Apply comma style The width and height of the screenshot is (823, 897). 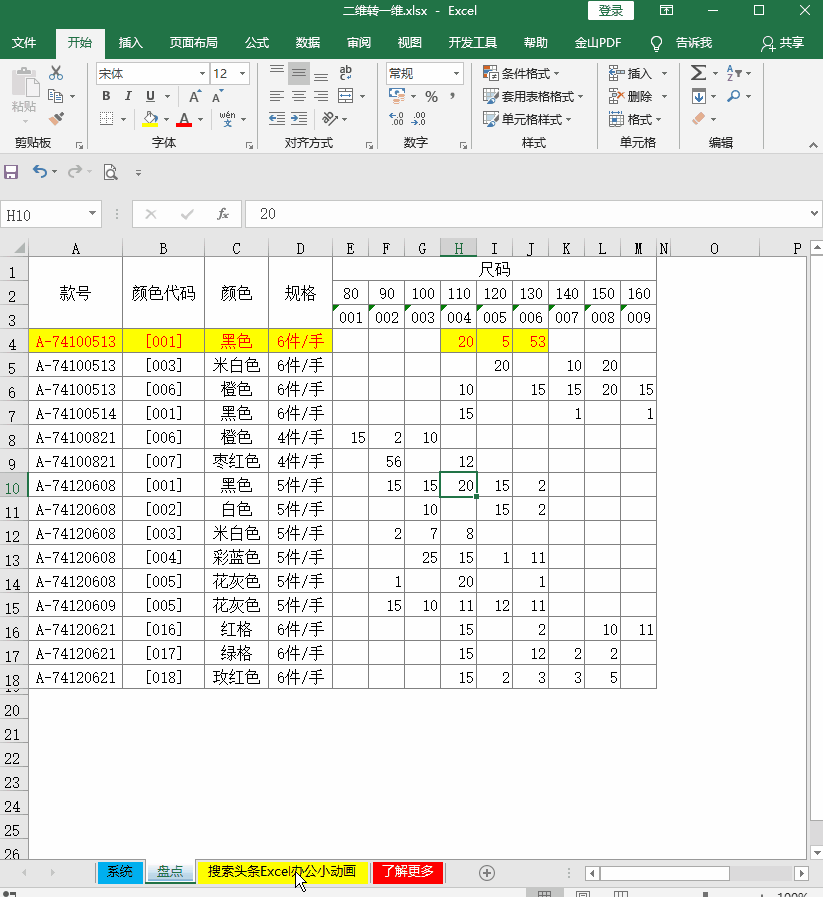point(452,96)
